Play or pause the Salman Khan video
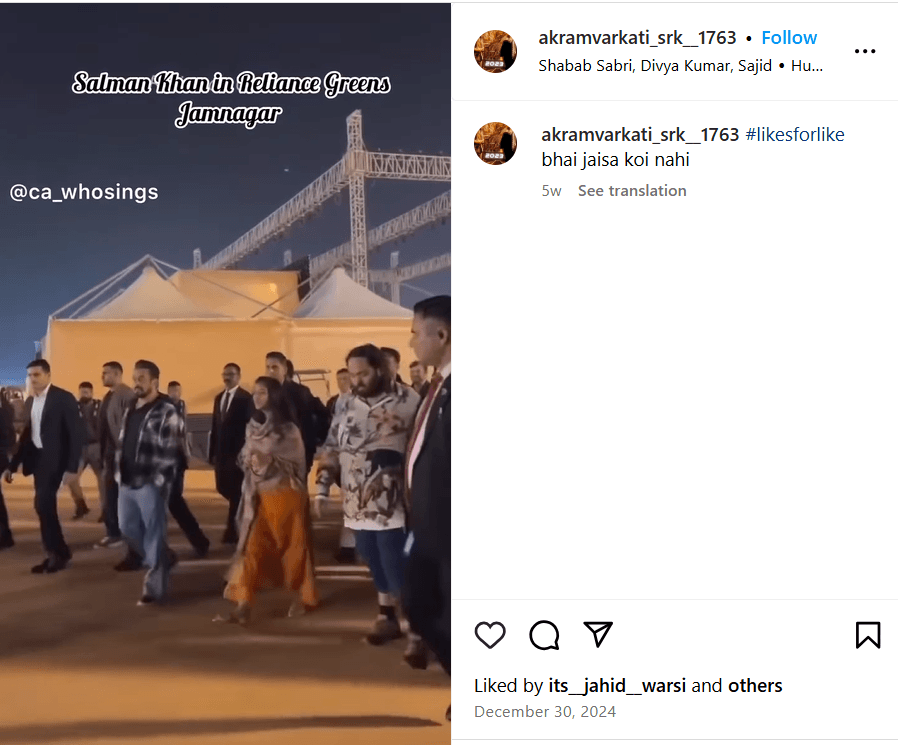Image resolution: width=898 pixels, height=745 pixels. (225, 373)
